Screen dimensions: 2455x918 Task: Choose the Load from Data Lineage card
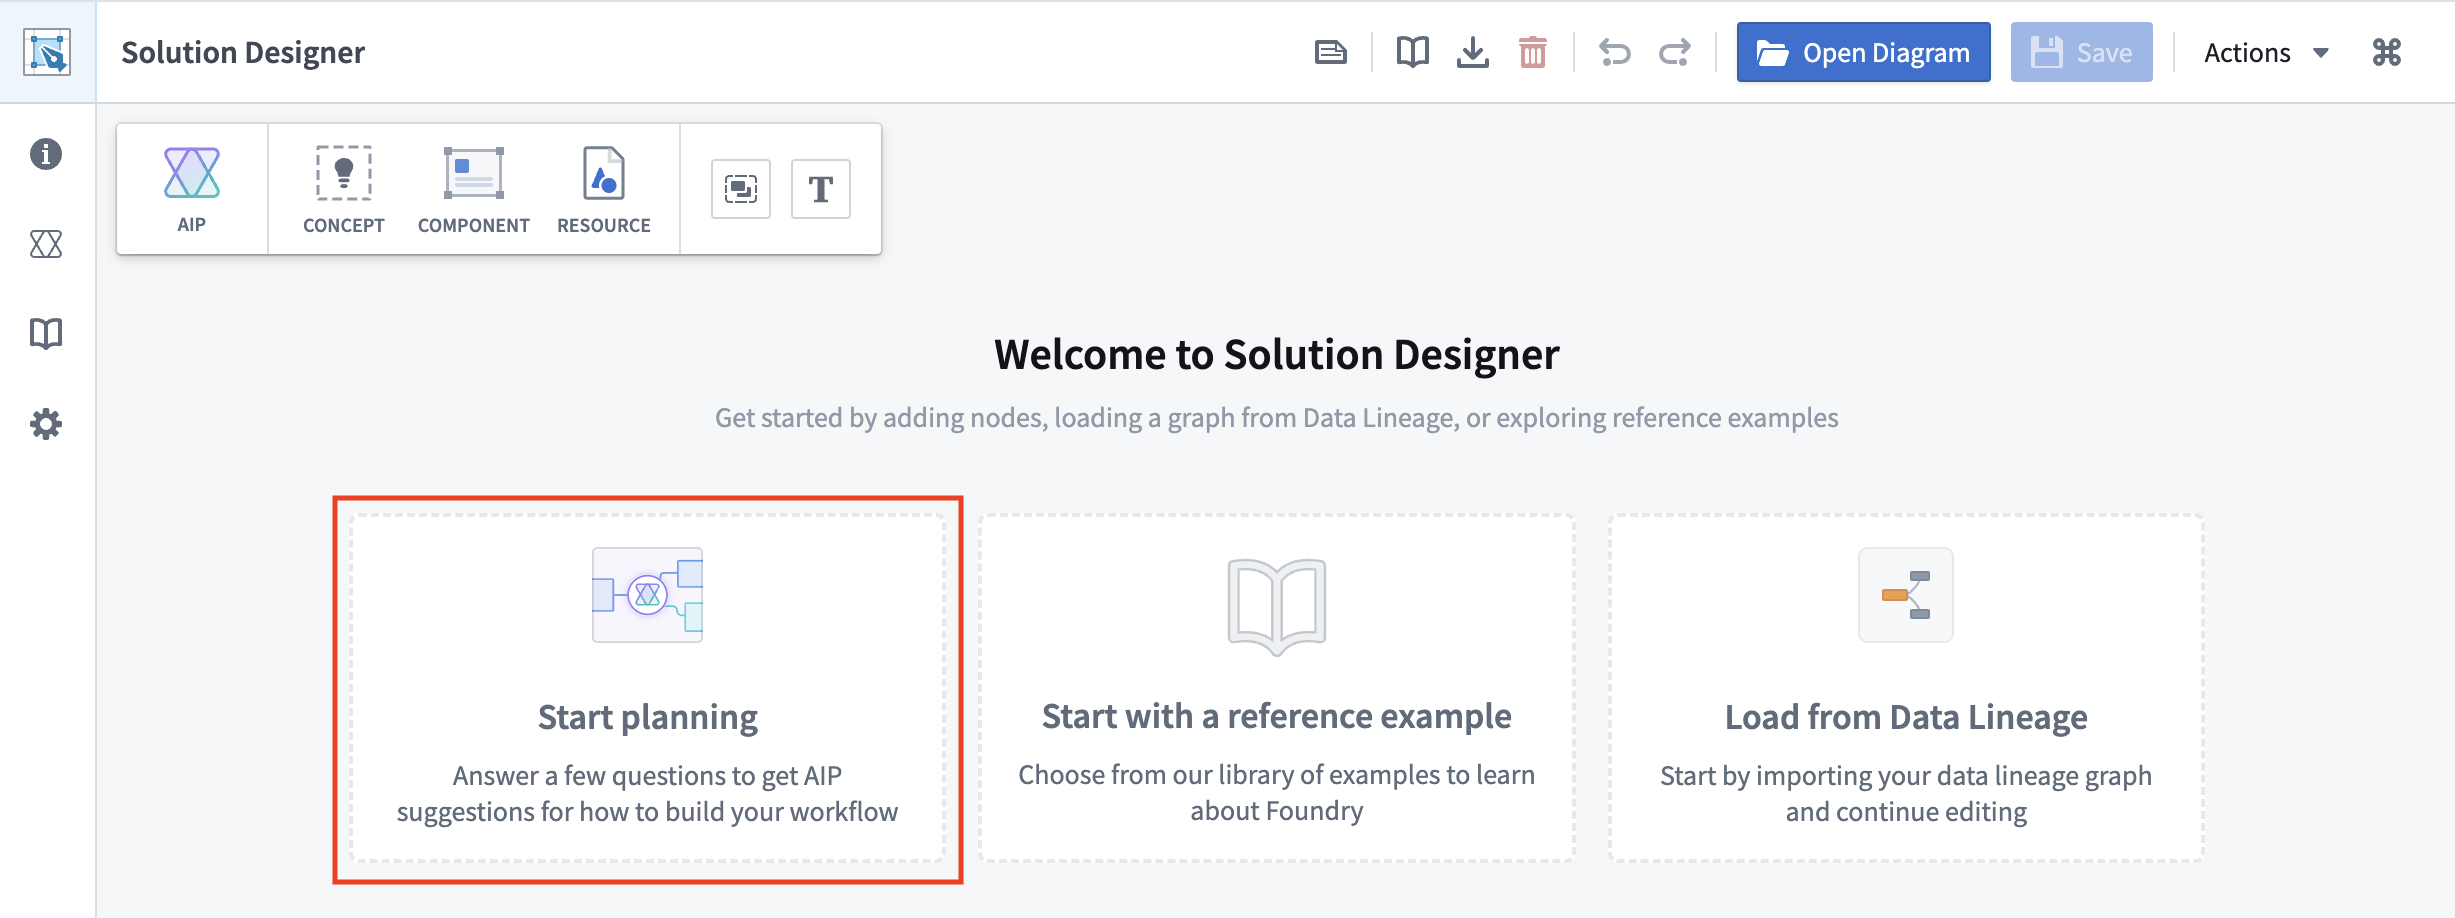[x=1906, y=689]
